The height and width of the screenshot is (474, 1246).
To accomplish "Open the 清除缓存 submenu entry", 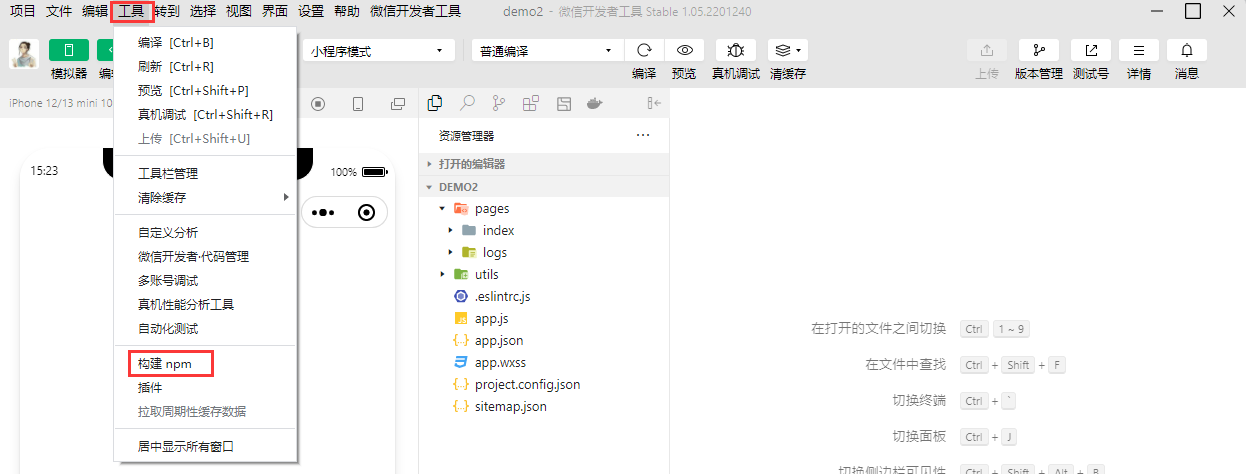I will click(206, 197).
